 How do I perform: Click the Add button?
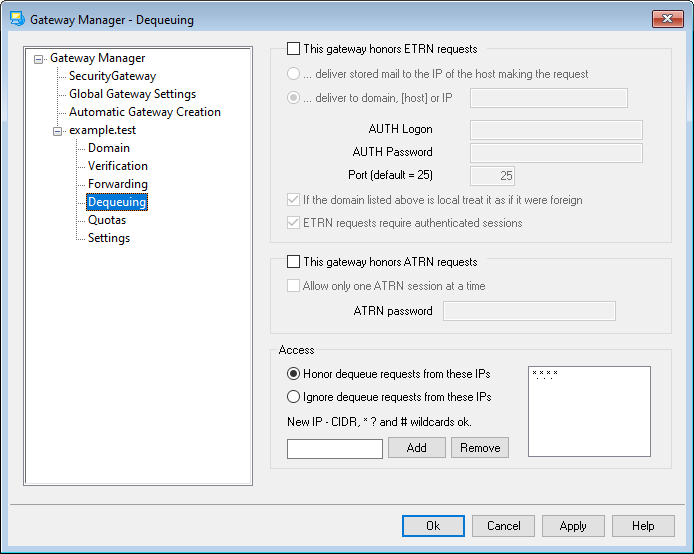pyautogui.click(x=416, y=448)
